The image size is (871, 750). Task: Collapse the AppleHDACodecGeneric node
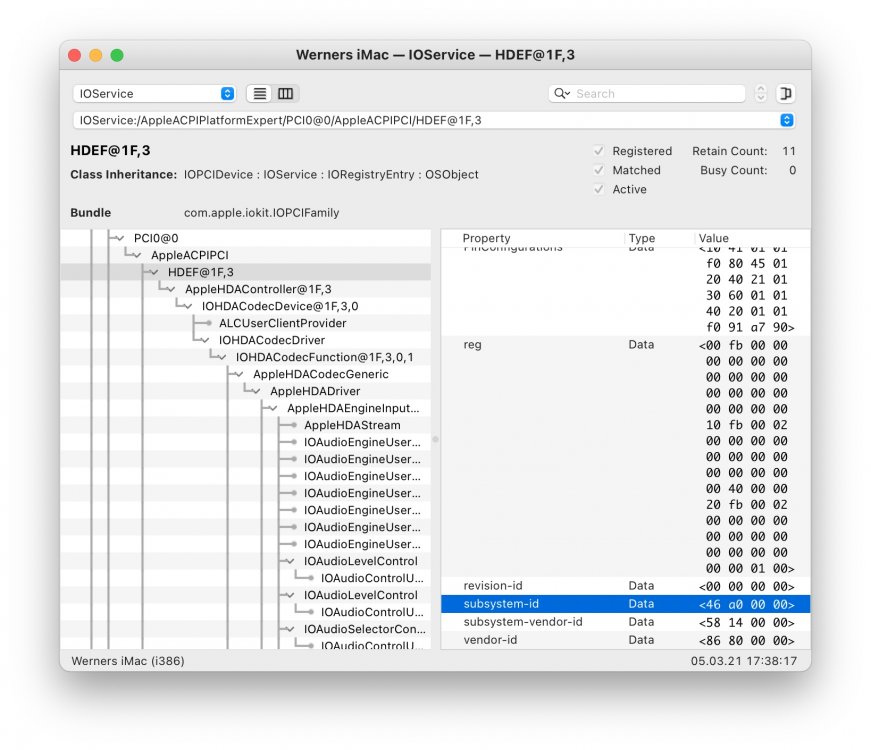[239, 374]
